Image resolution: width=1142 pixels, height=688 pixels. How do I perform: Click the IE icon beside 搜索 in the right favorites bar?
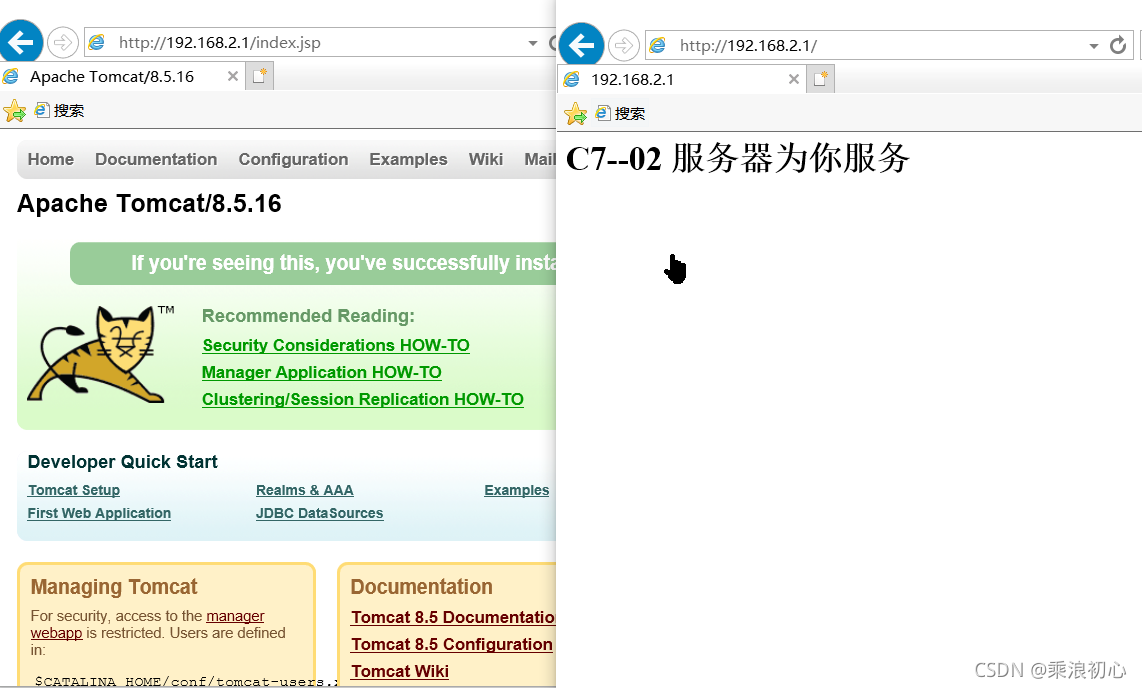[603, 113]
